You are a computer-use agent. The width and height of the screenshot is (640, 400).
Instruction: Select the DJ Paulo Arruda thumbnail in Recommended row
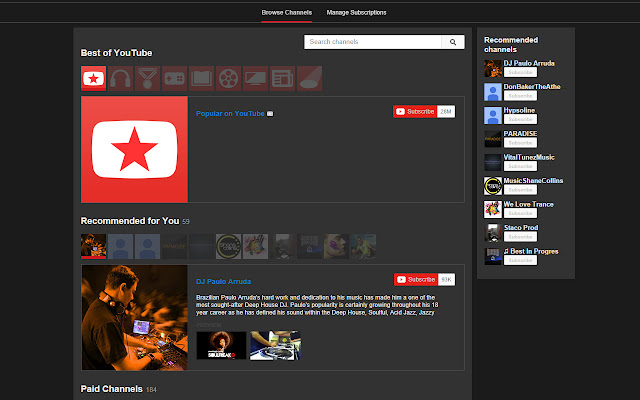tap(93, 246)
